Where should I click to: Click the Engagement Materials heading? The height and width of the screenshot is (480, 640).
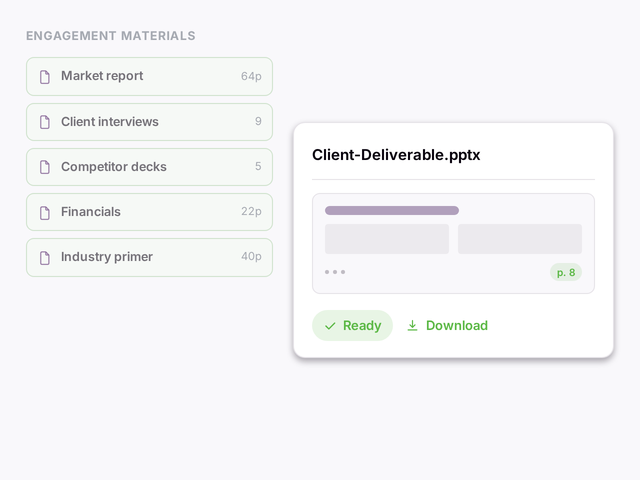click(111, 36)
